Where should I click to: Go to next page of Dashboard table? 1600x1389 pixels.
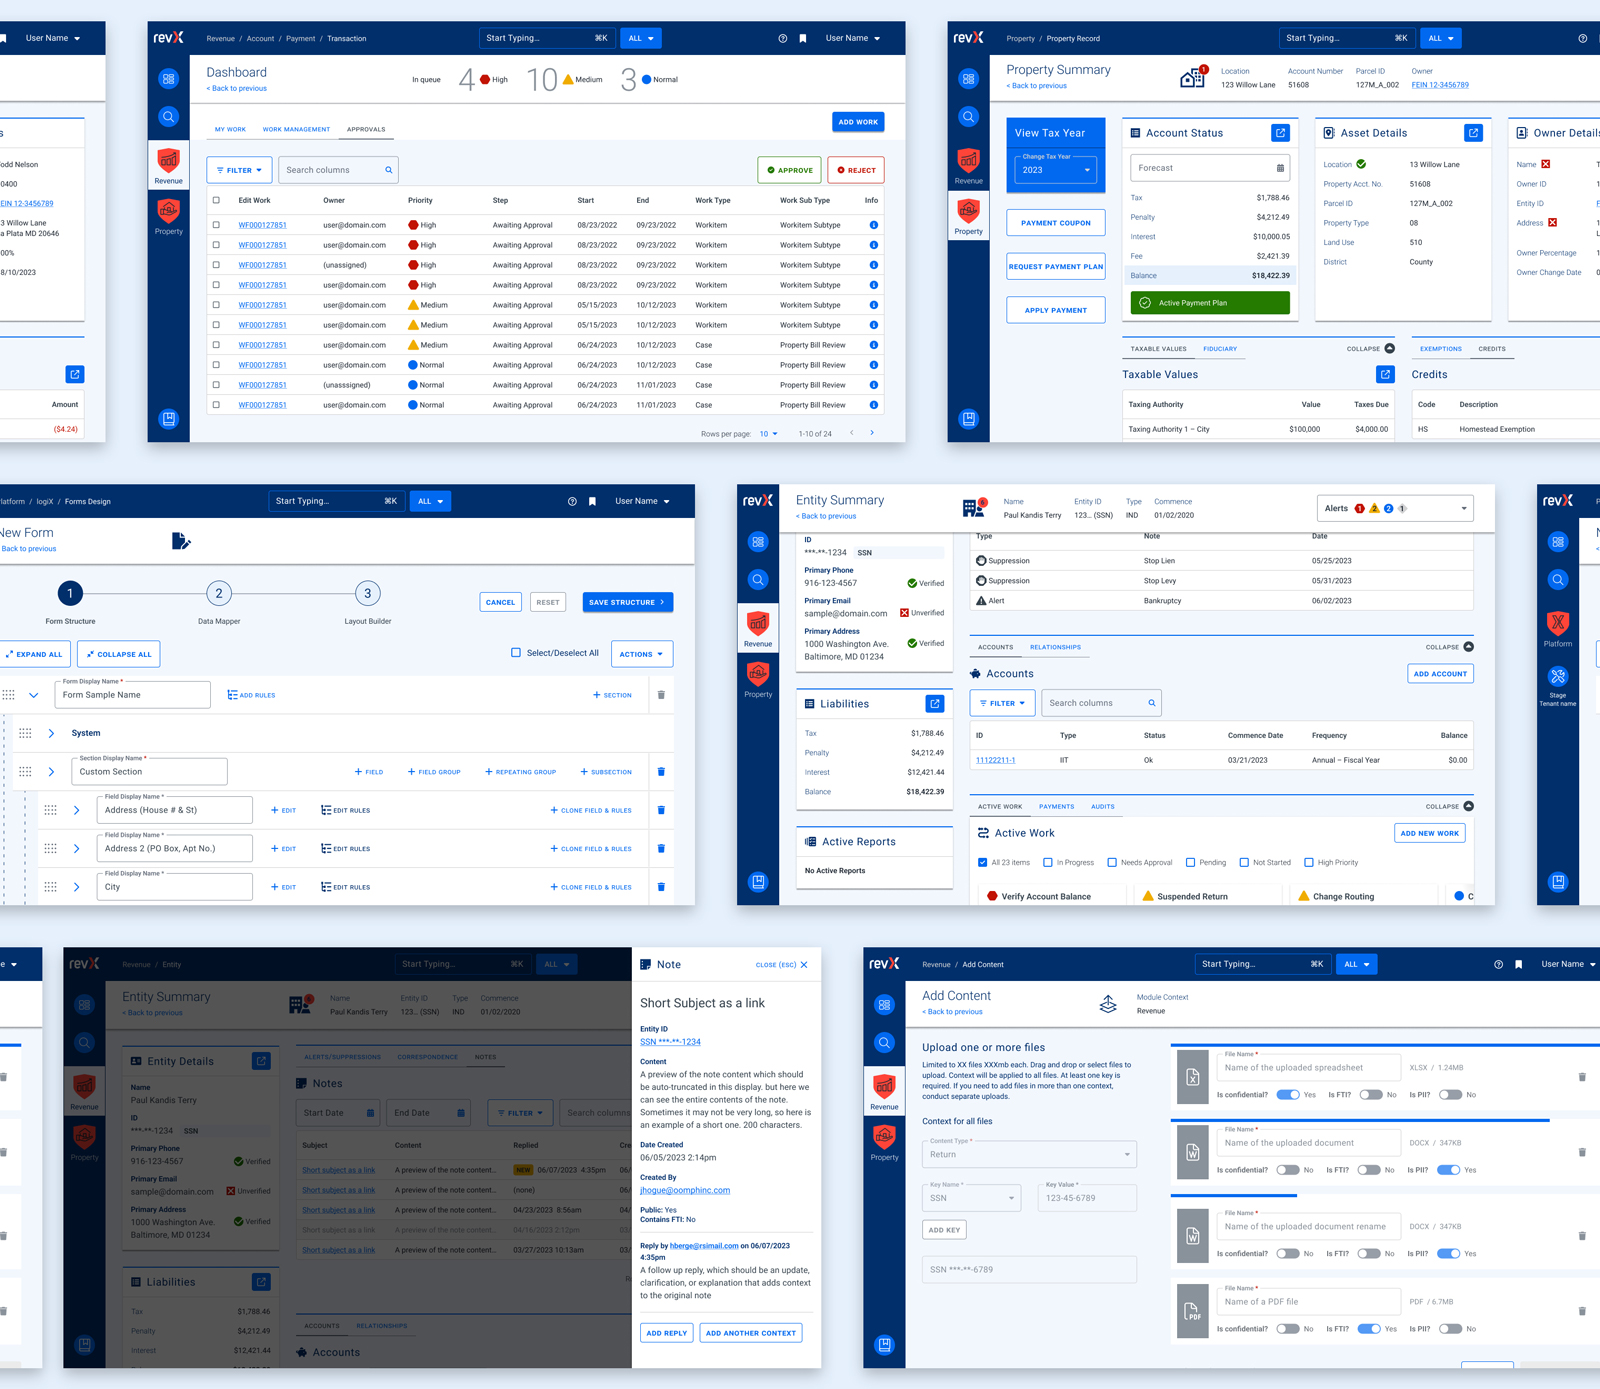(872, 433)
